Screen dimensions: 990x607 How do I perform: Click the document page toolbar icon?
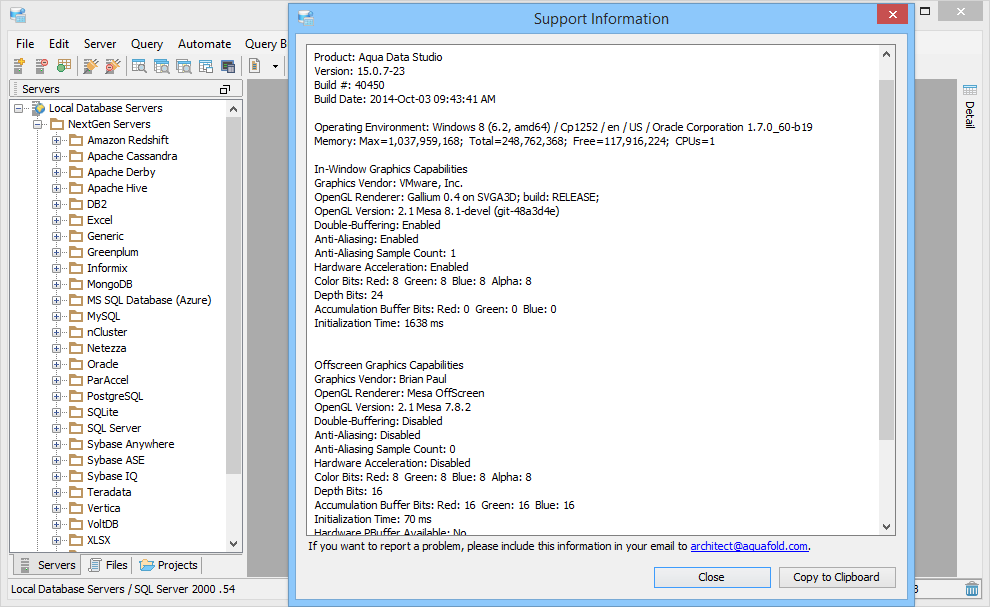click(x=254, y=66)
